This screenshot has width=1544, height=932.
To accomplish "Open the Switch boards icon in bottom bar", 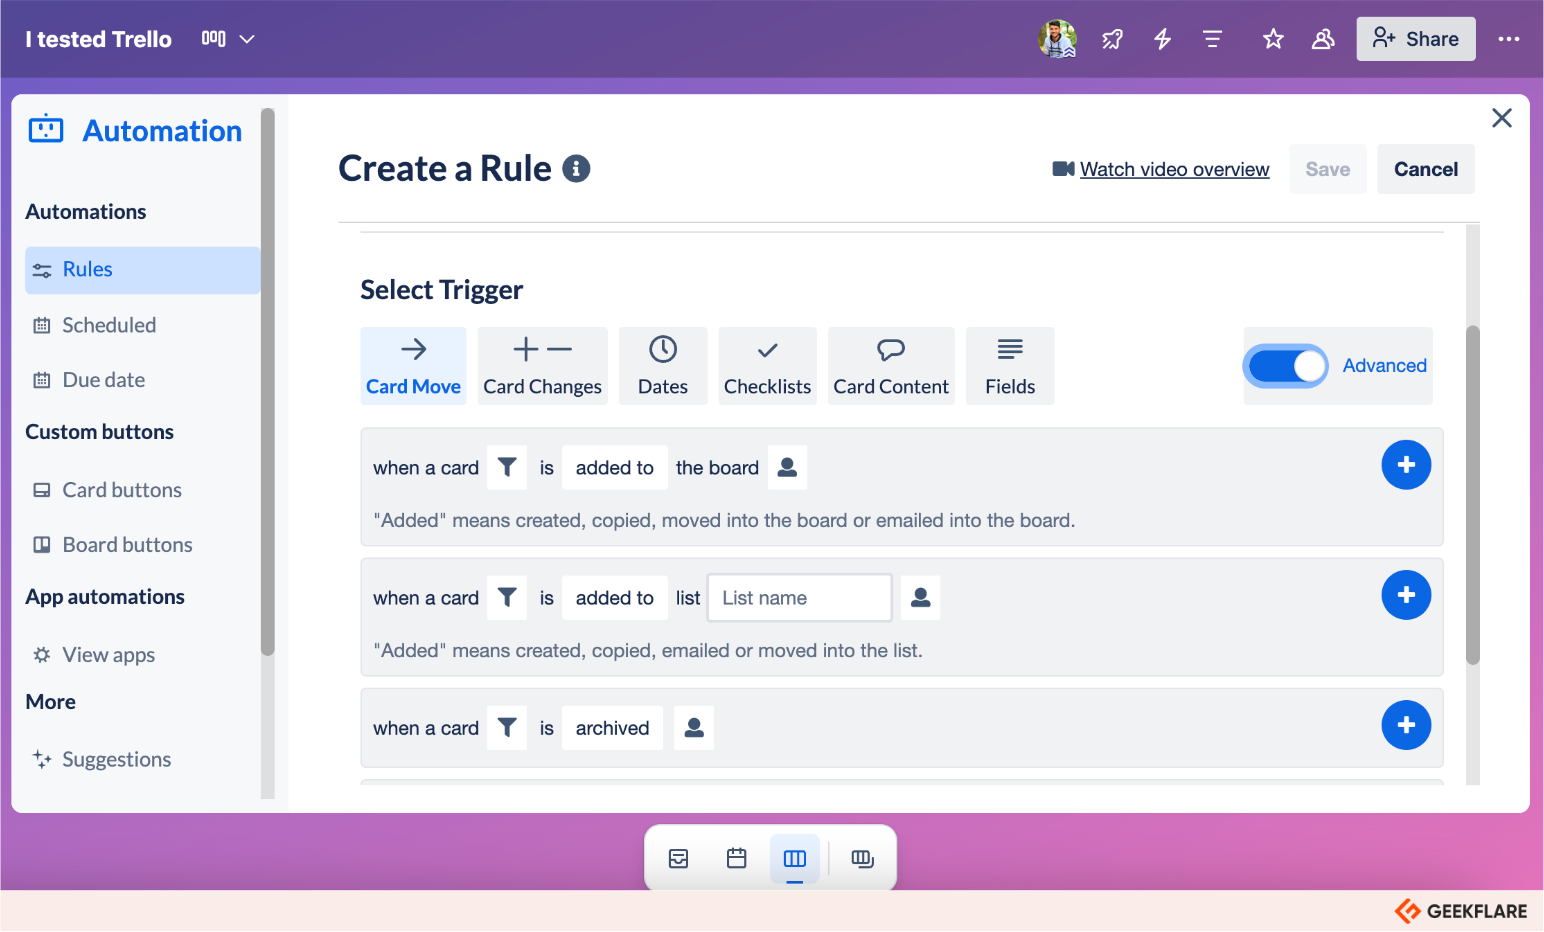I will tap(862, 858).
